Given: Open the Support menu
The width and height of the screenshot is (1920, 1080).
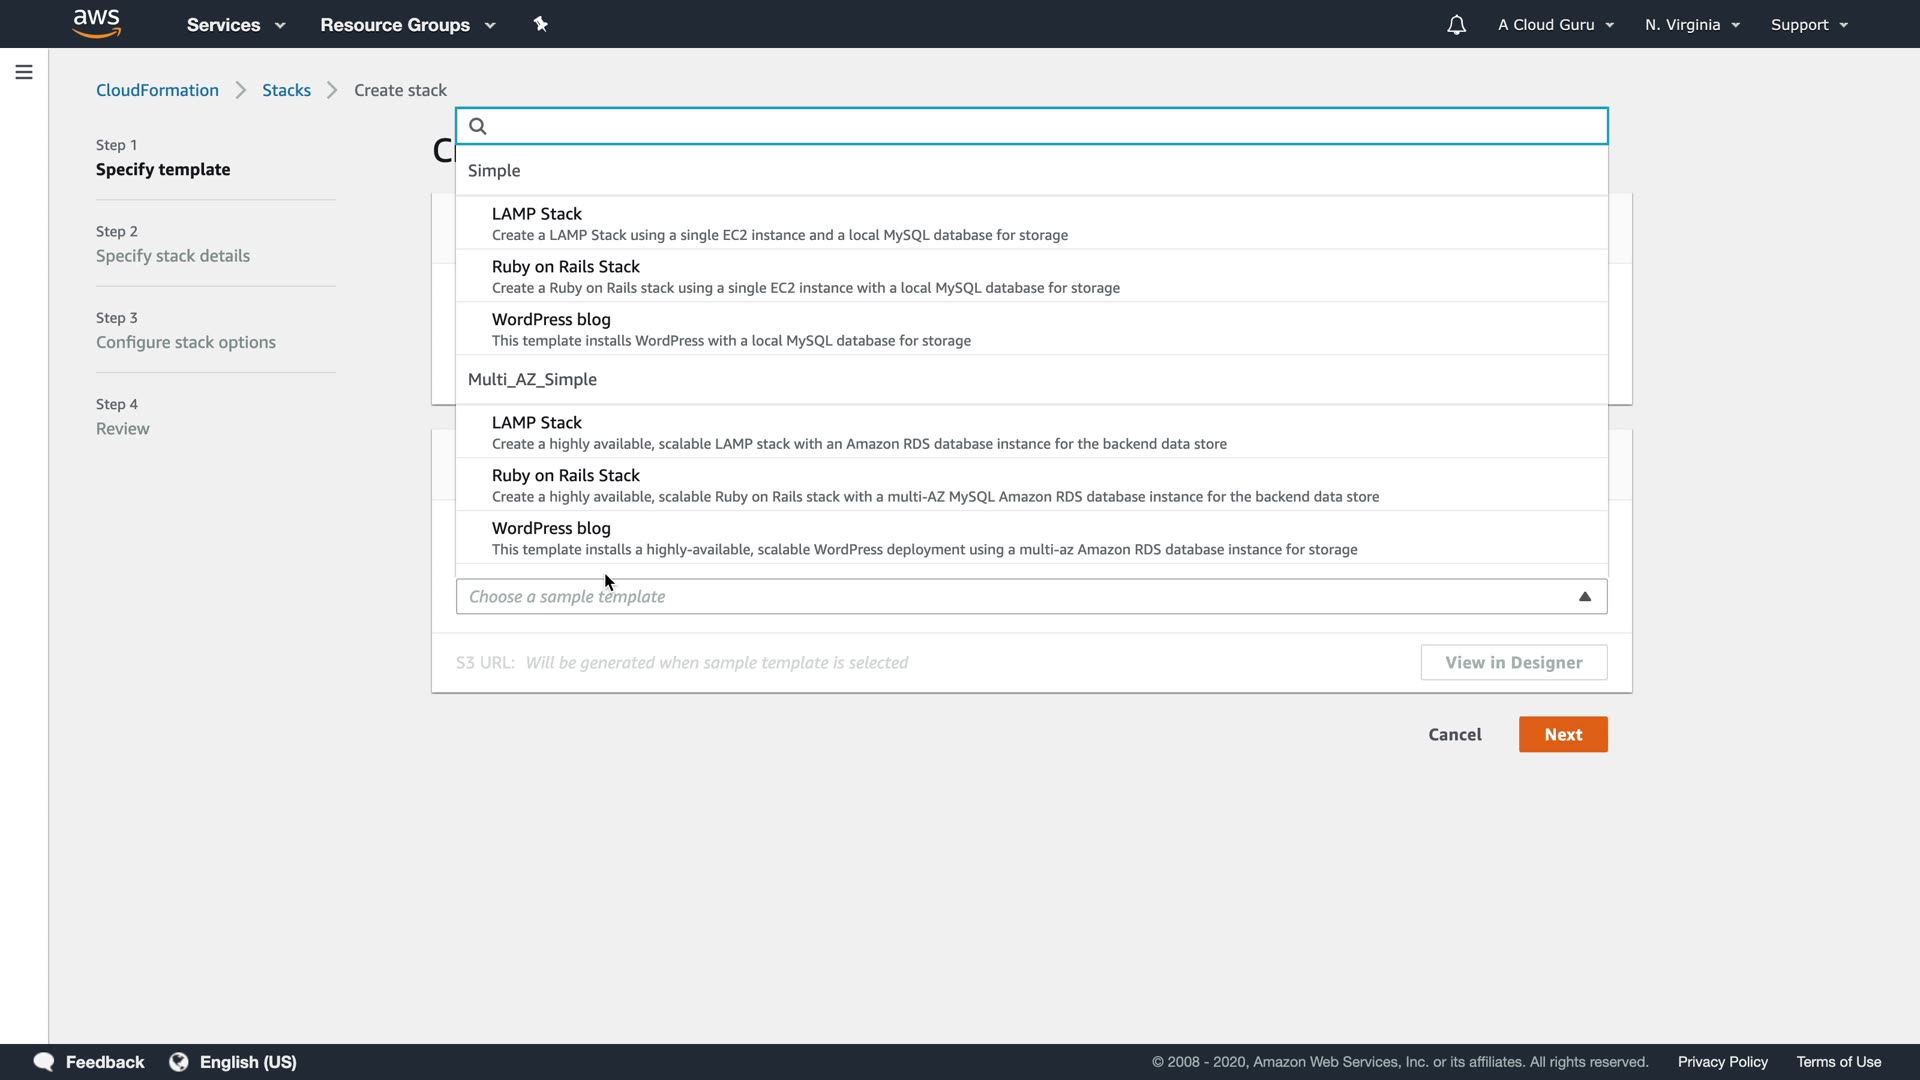Looking at the screenshot, I should tap(1809, 25).
